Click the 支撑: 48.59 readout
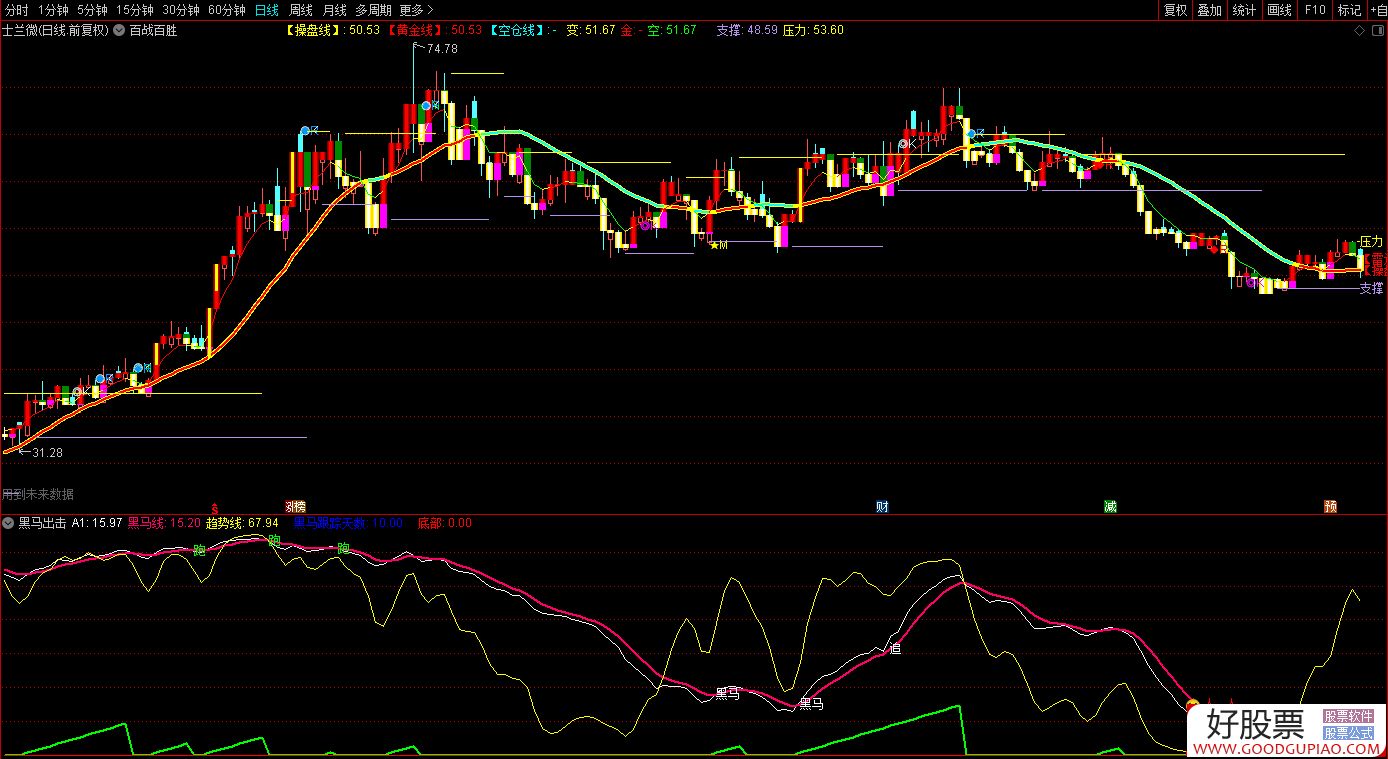The image size is (1388, 759). click(x=747, y=30)
